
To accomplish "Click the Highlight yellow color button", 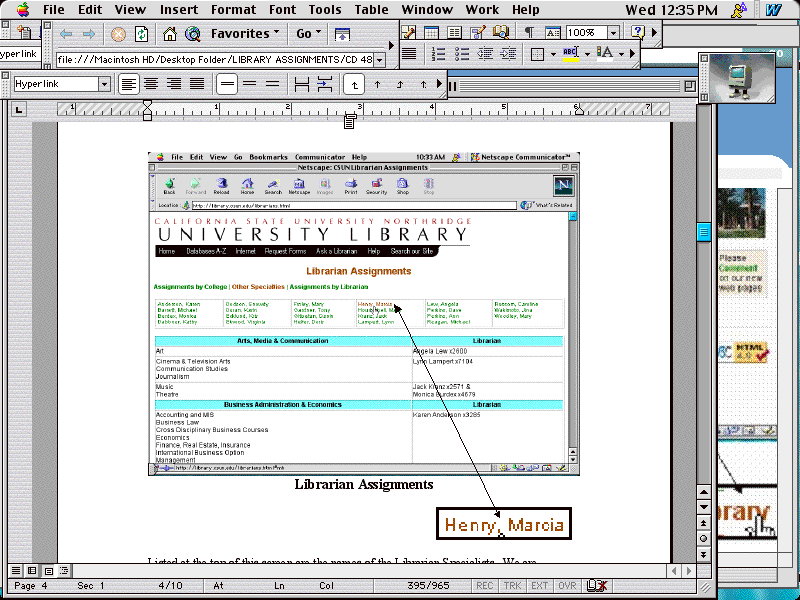I will (x=571, y=54).
